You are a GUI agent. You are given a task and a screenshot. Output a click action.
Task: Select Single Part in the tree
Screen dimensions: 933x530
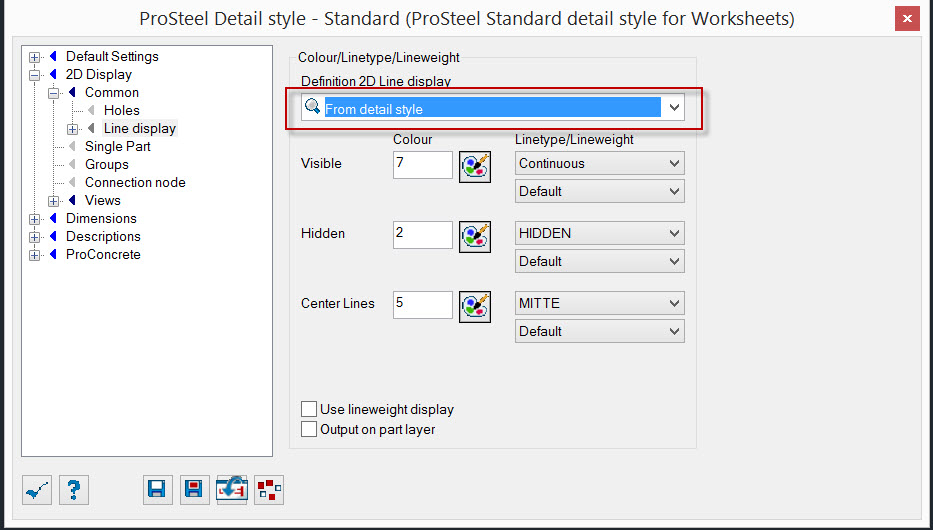118,146
